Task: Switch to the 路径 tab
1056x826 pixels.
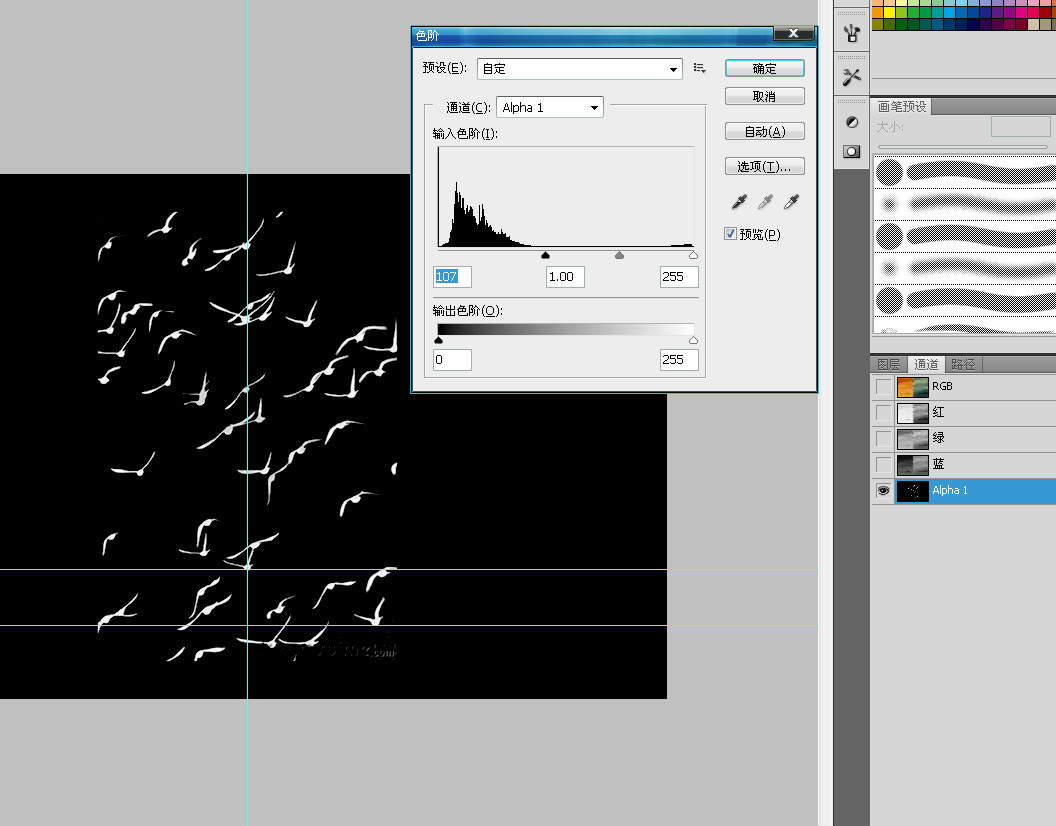Action: pos(963,364)
